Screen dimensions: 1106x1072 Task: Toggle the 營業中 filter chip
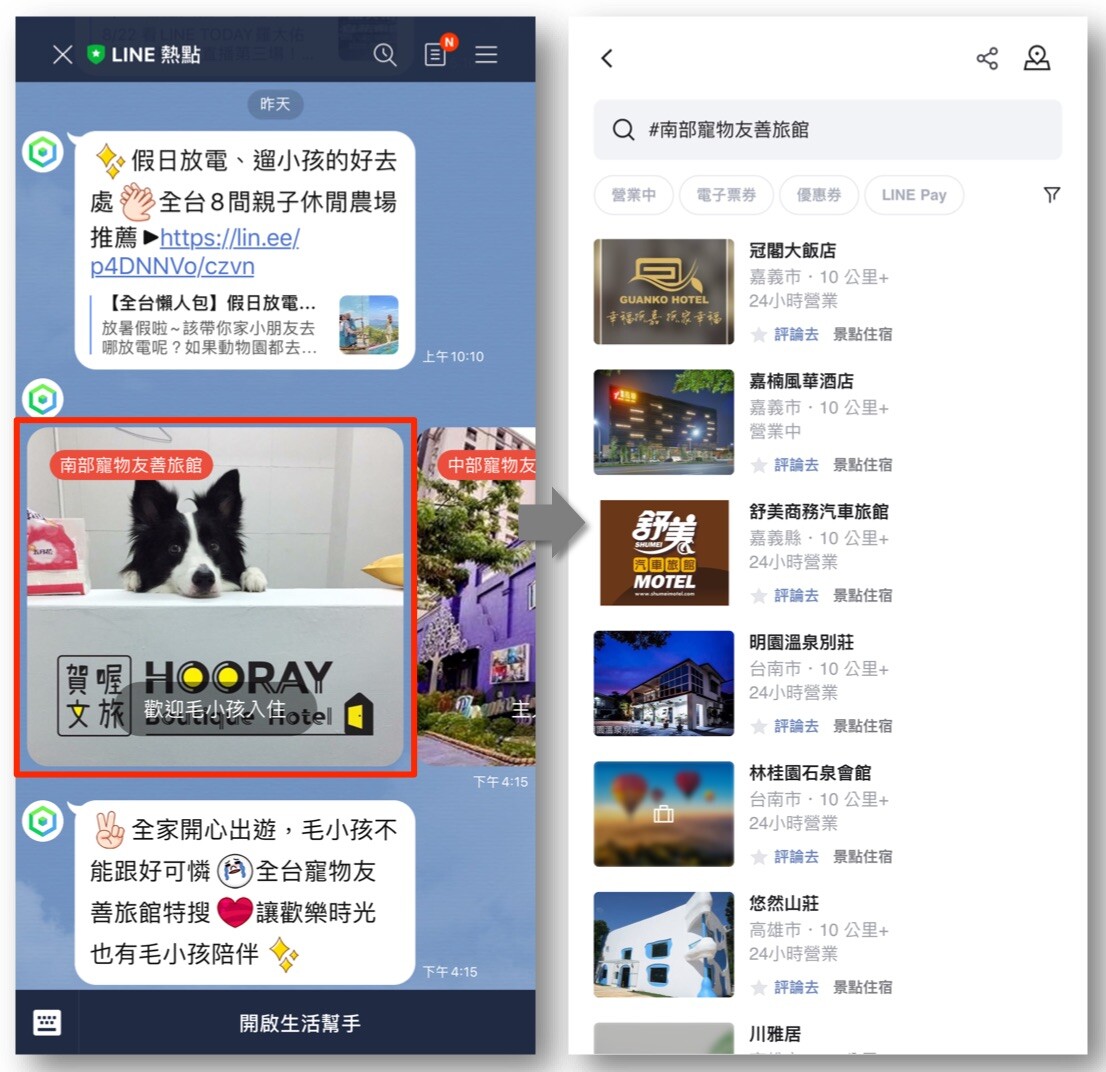tap(633, 195)
